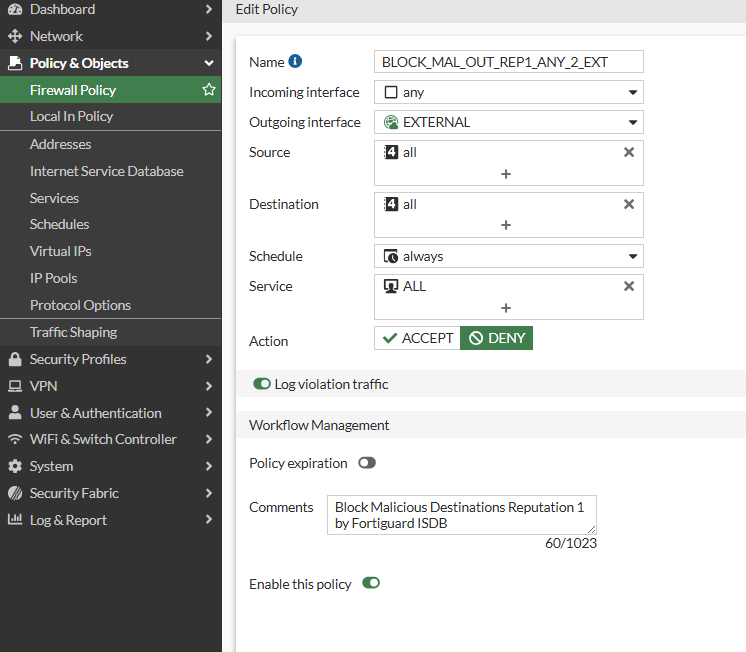Image resolution: width=746 pixels, height=652 pixels.
Task: Click the info icon next to Name
Action: [x=295, y=62]
